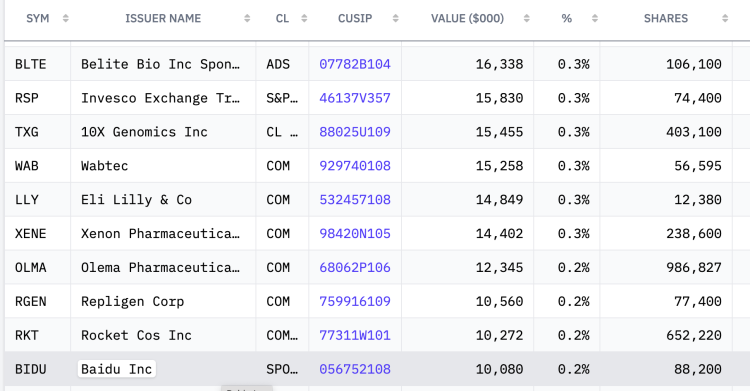Sort by CUSIP column arrows
This screenshot has height=391, width=750.
click(396, 19)
